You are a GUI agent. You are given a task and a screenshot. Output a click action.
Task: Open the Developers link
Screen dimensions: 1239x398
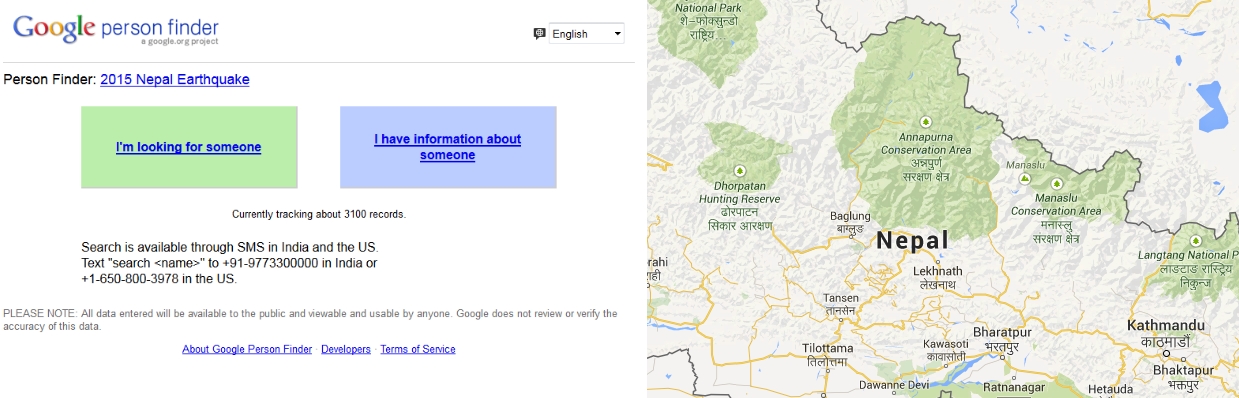click(x=346, y=349)
